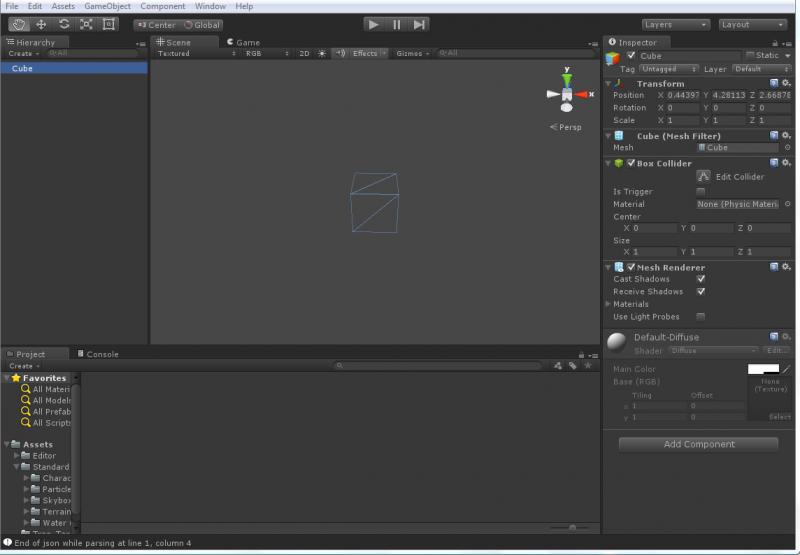Toggle scene lighting sun icon
The height and width of the screenshot is (555, 800).
(x=322, y=54)
